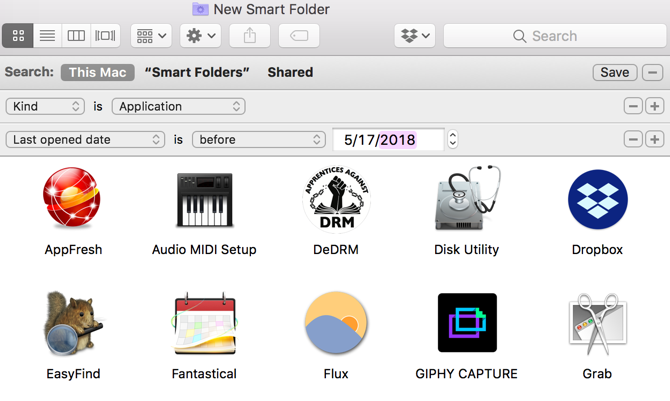Click the Disk Utility name label

[x=467, y=250]
